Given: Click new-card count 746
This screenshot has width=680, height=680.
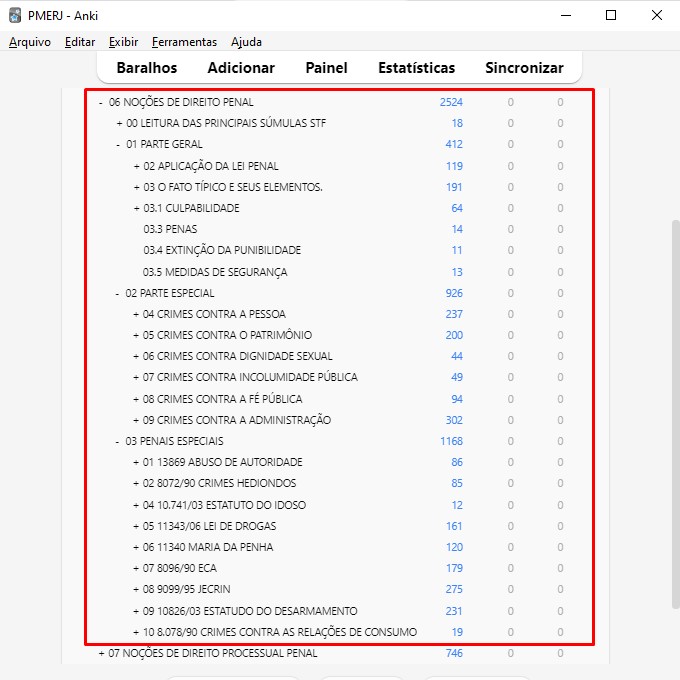Looking at the screenshot, I should tap(454, 653).
